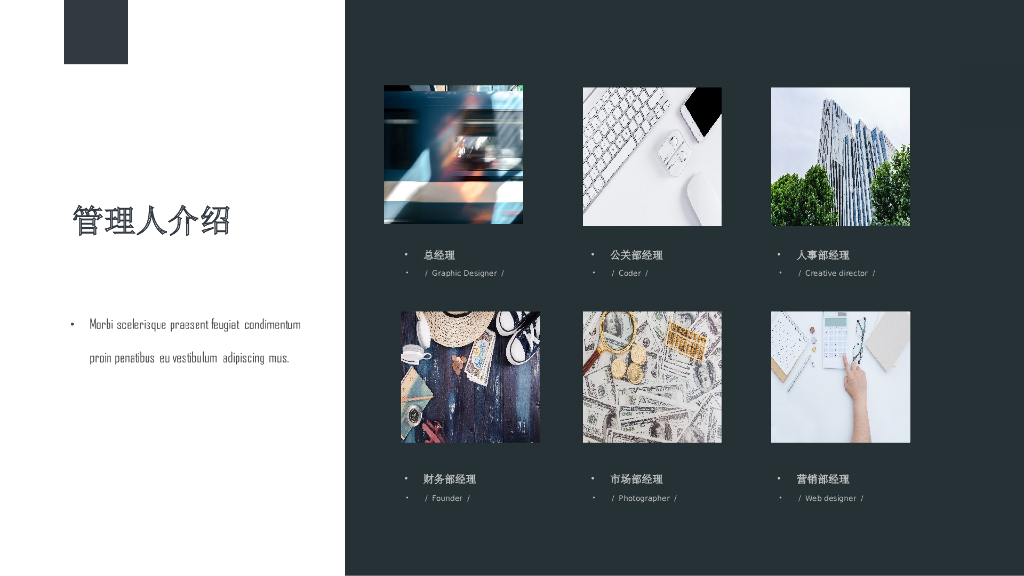
Task: Click the 市场部经理 label
Action: click(x=637, y=479)
